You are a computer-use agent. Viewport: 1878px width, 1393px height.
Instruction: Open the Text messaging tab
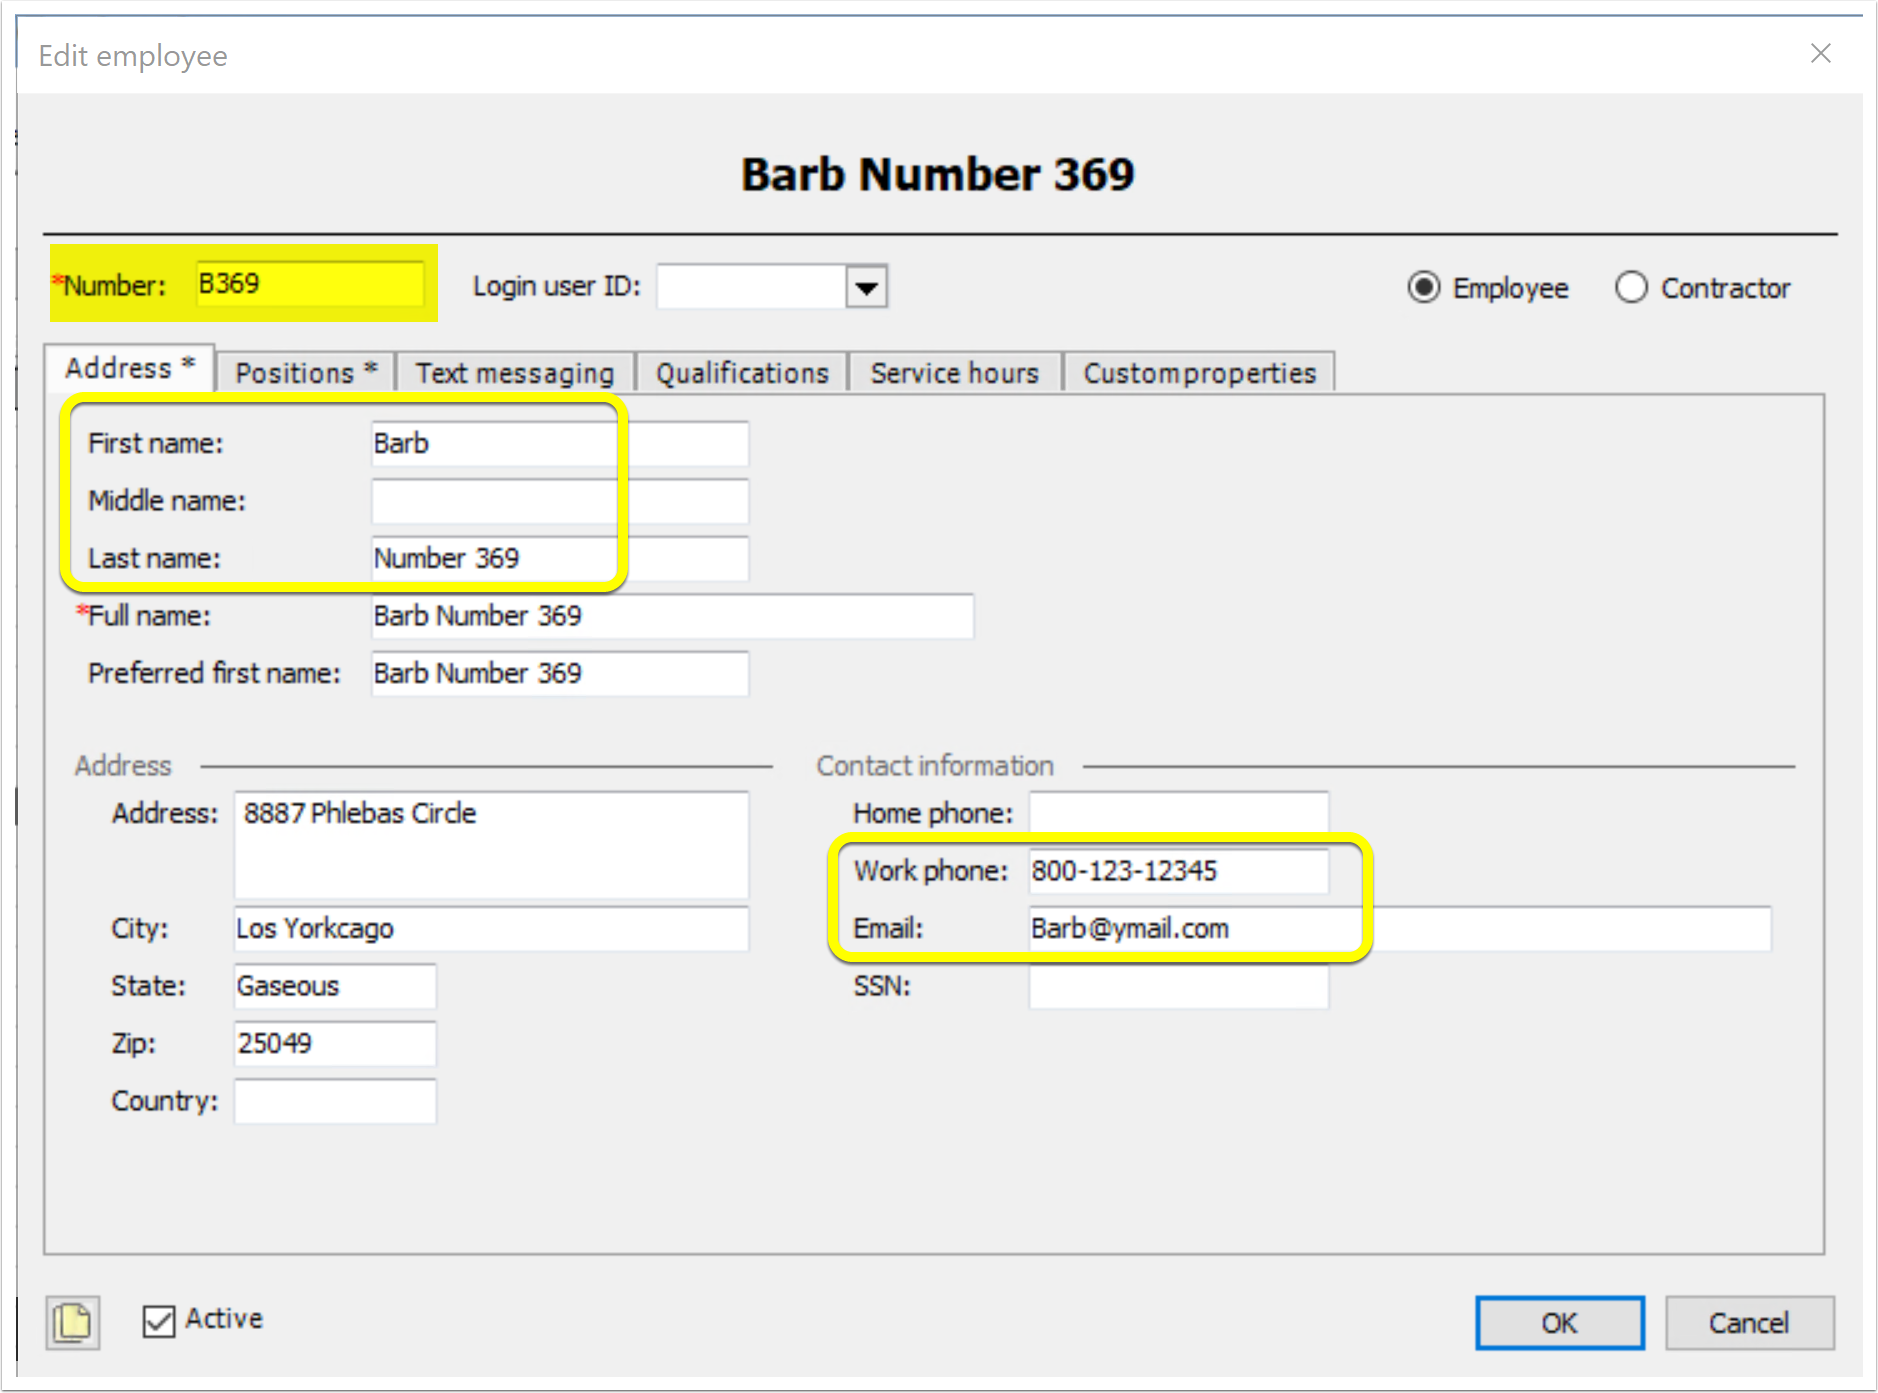coord(515,373)
